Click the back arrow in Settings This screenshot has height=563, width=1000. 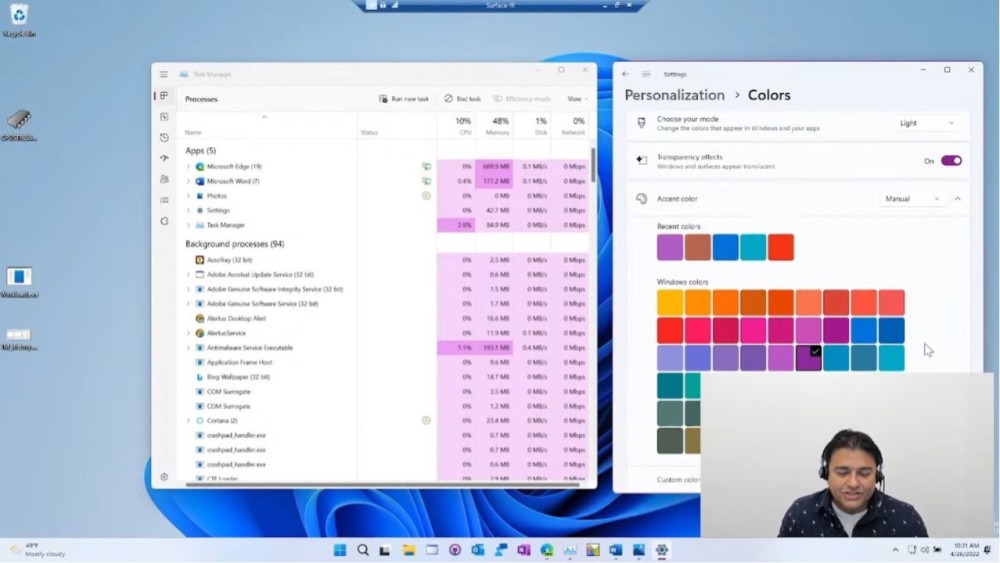(x=626, y=74)
